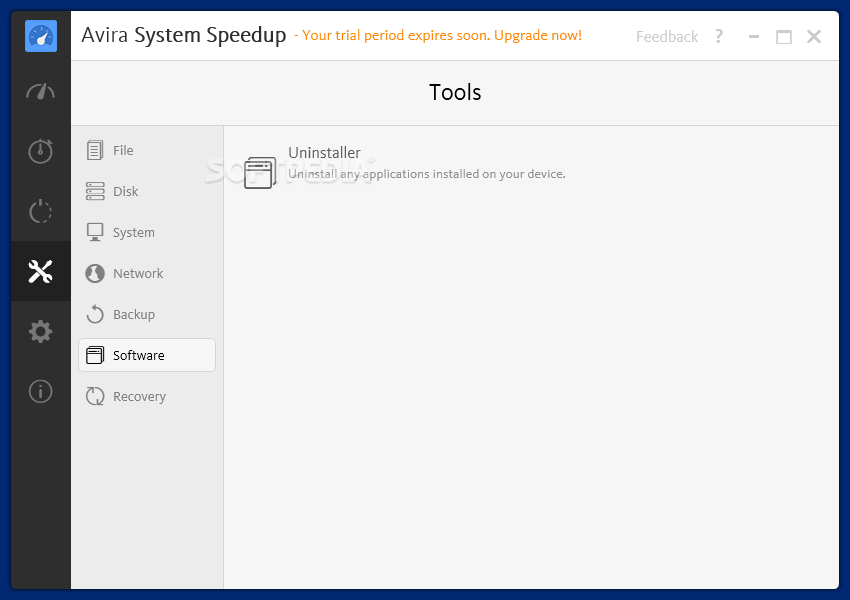
Task: Select the Software tools tab
Action: coord(147,355)
